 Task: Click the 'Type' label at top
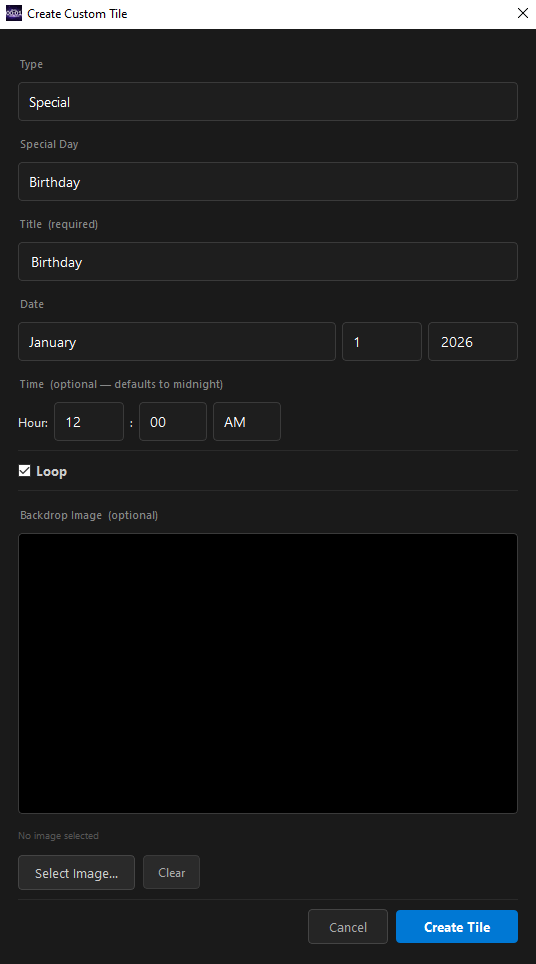pos(31,65)
